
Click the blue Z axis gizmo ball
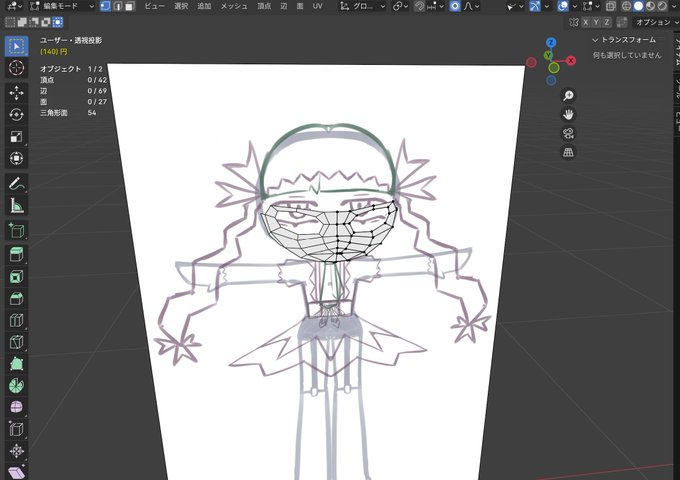551,42
